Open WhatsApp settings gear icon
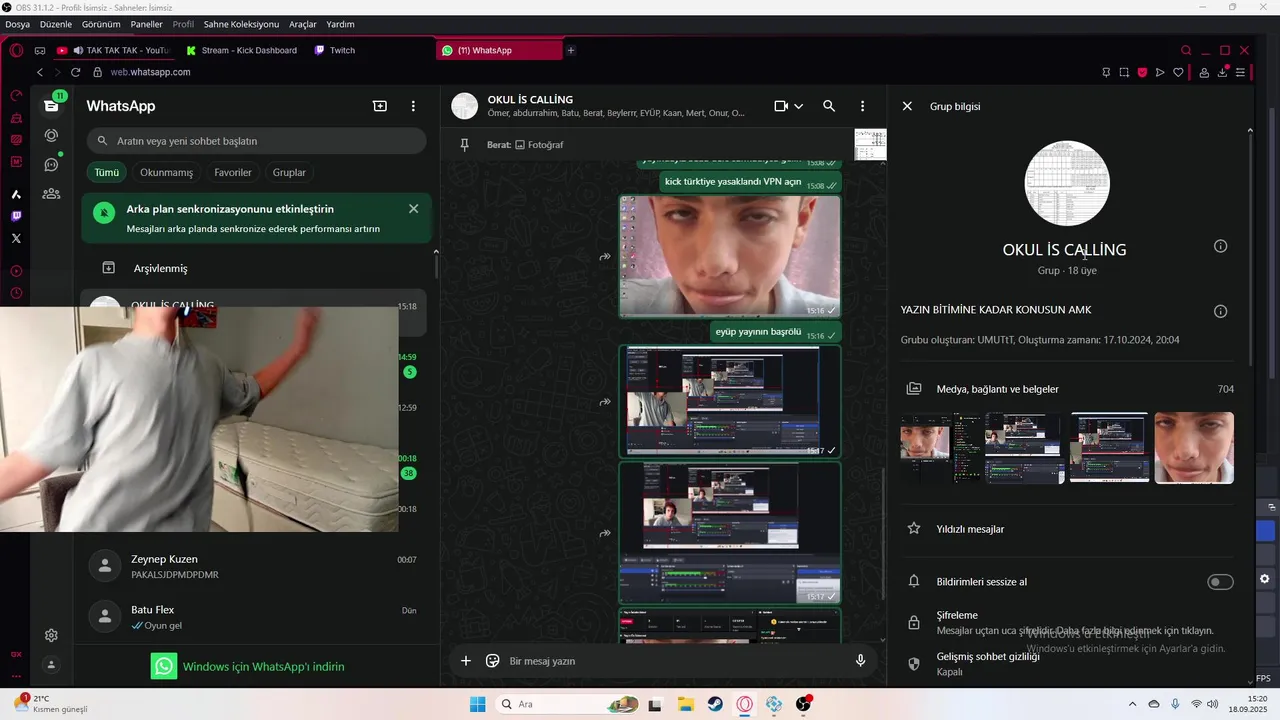 coord(51,635)
